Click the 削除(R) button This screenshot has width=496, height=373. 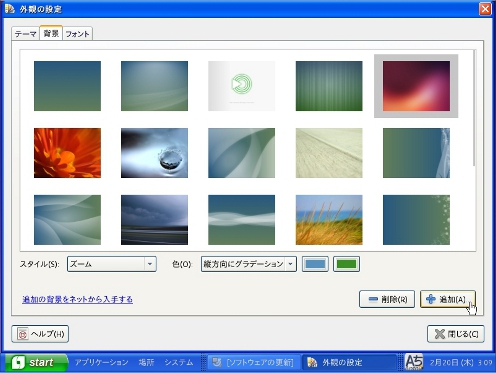point(387,299)
